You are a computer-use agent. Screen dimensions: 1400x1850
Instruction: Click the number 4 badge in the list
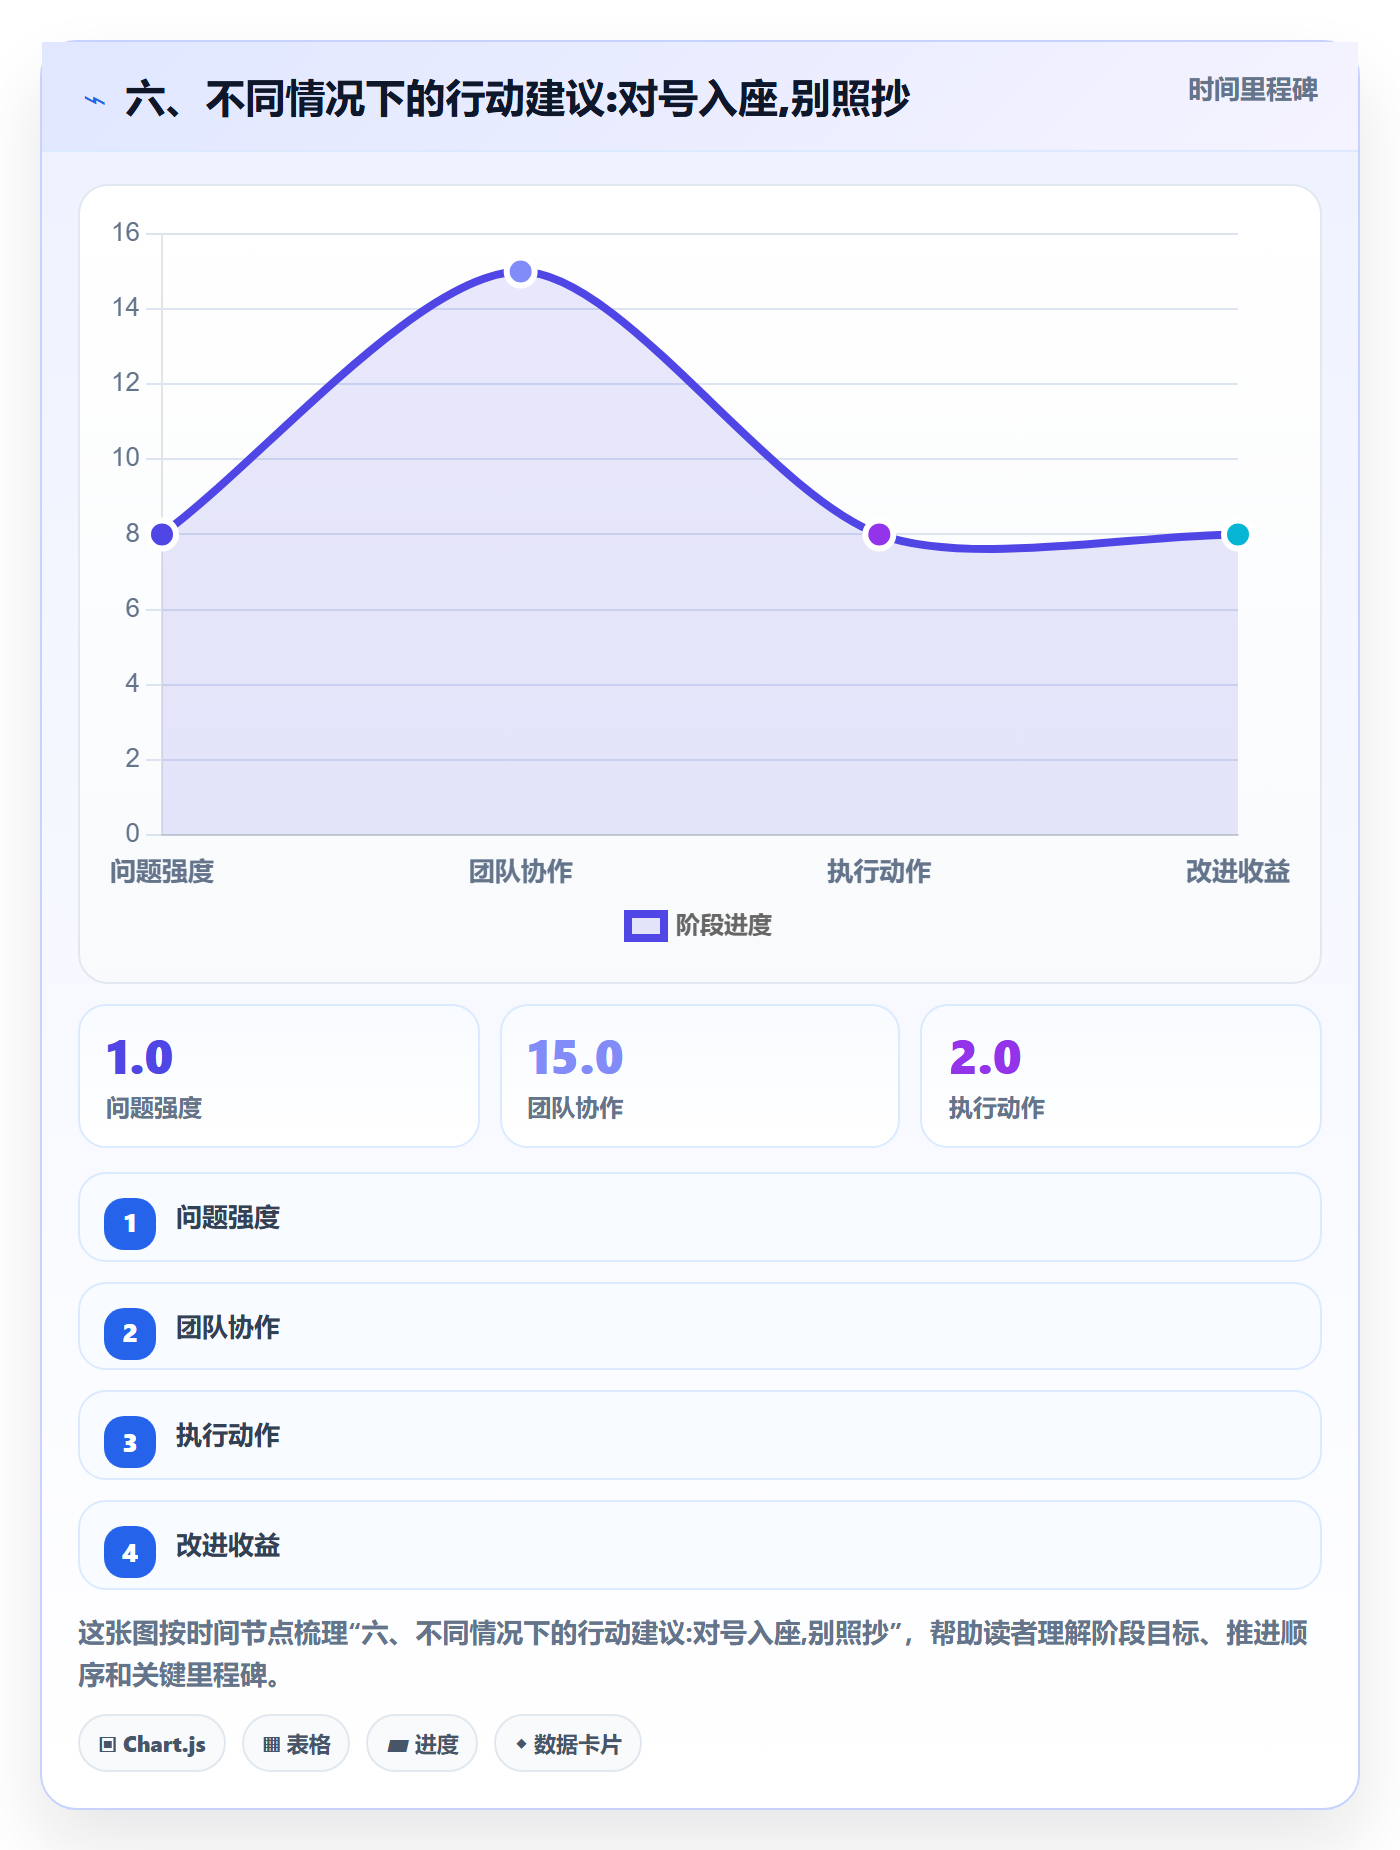point(130,1552)
